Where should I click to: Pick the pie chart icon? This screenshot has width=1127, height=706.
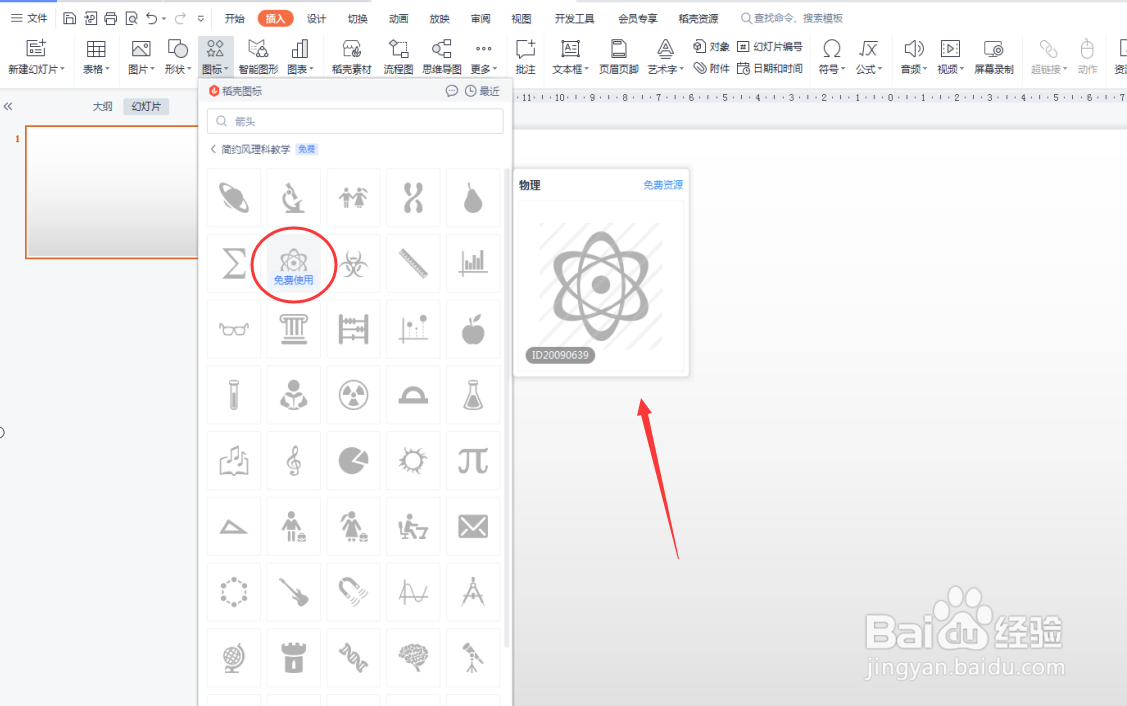pos(353,461)
